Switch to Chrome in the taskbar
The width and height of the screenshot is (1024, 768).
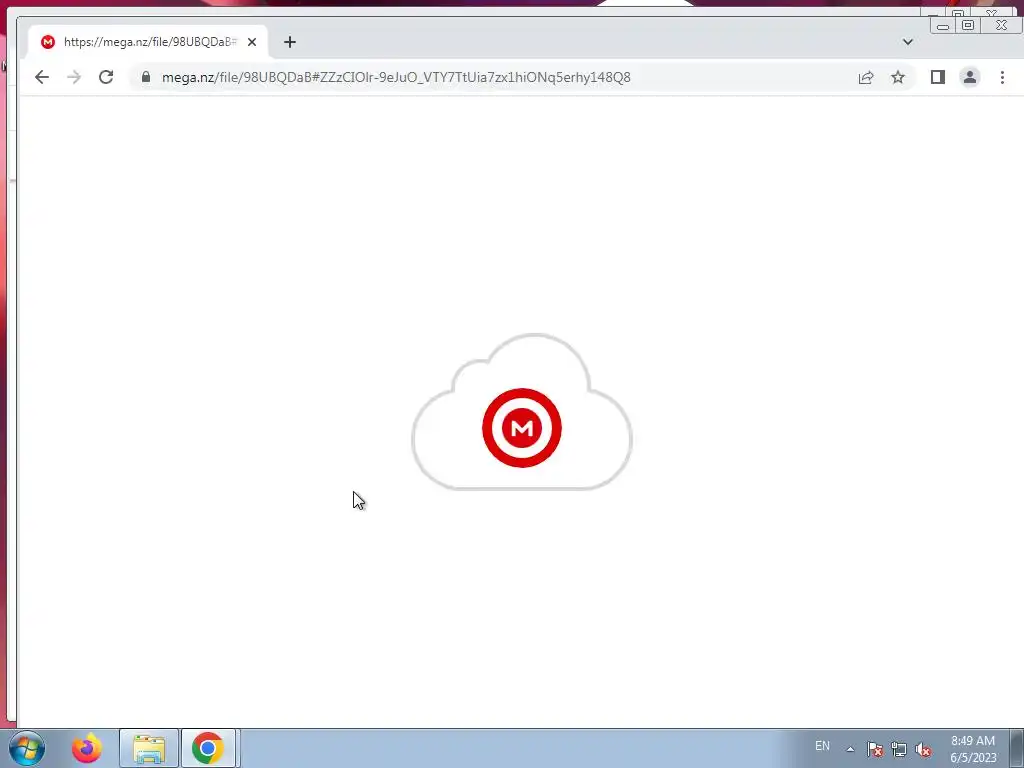point(208,748)
